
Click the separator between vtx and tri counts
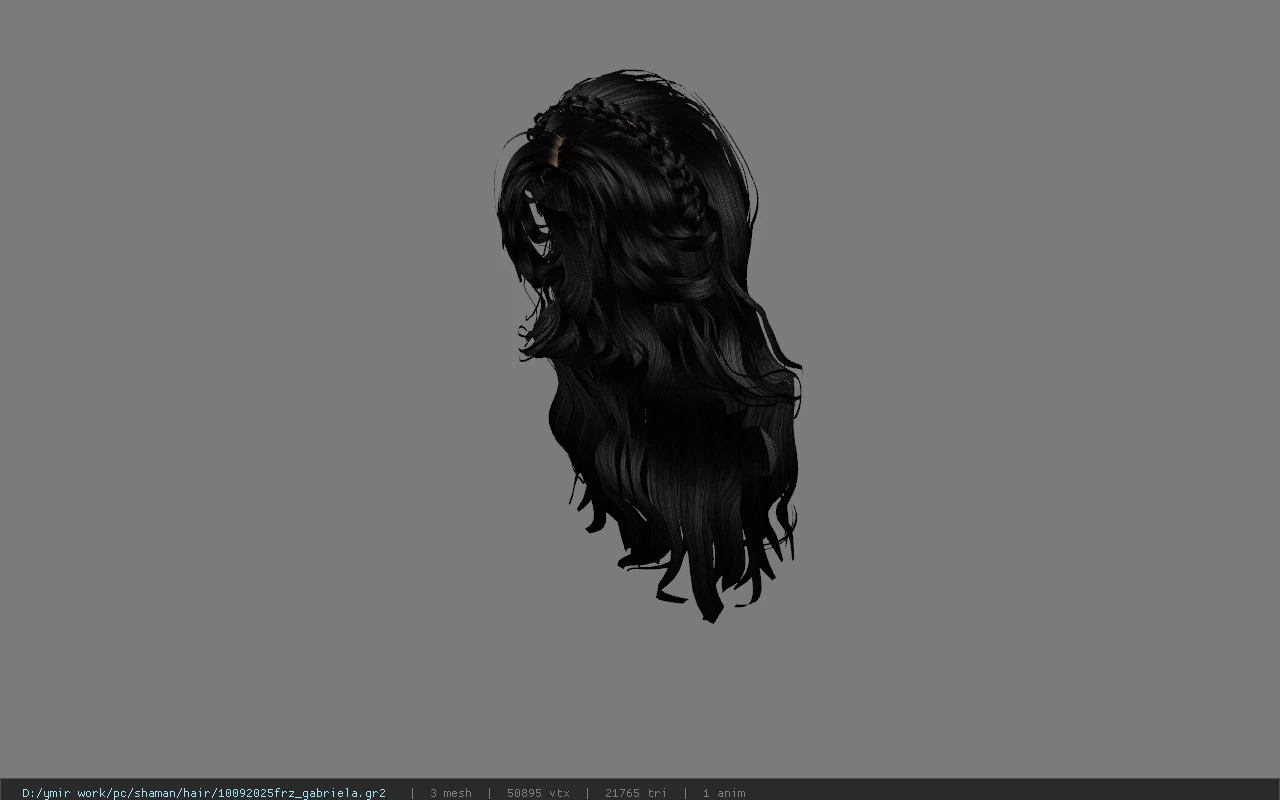pos(587,793)
